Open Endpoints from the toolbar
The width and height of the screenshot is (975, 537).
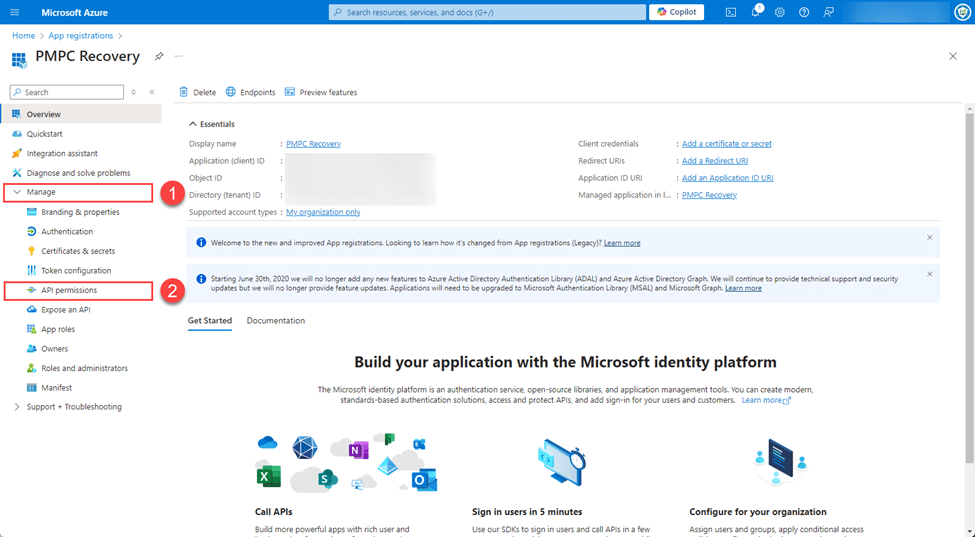click(250, 92)
